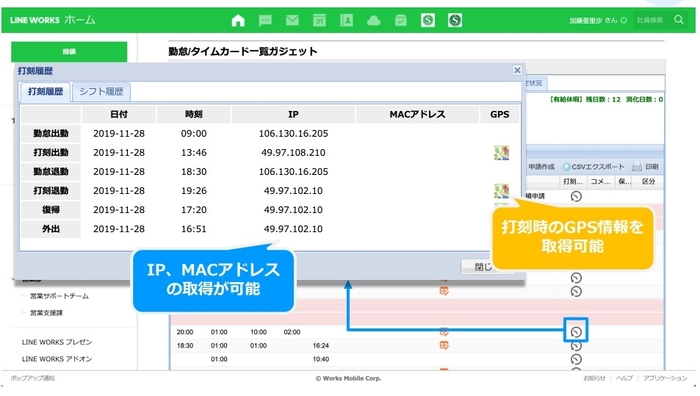Open the Contacts address book icon

pyautogui.click(x=346, y=20)
